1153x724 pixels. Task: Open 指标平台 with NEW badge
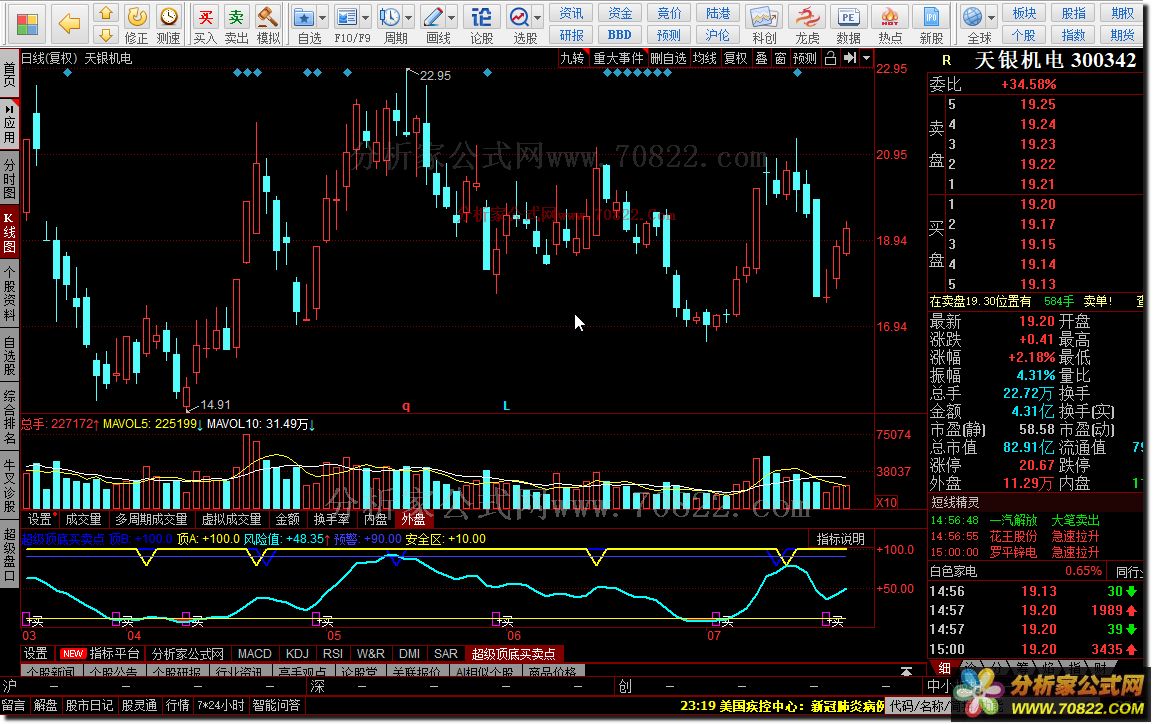(100, 653)
